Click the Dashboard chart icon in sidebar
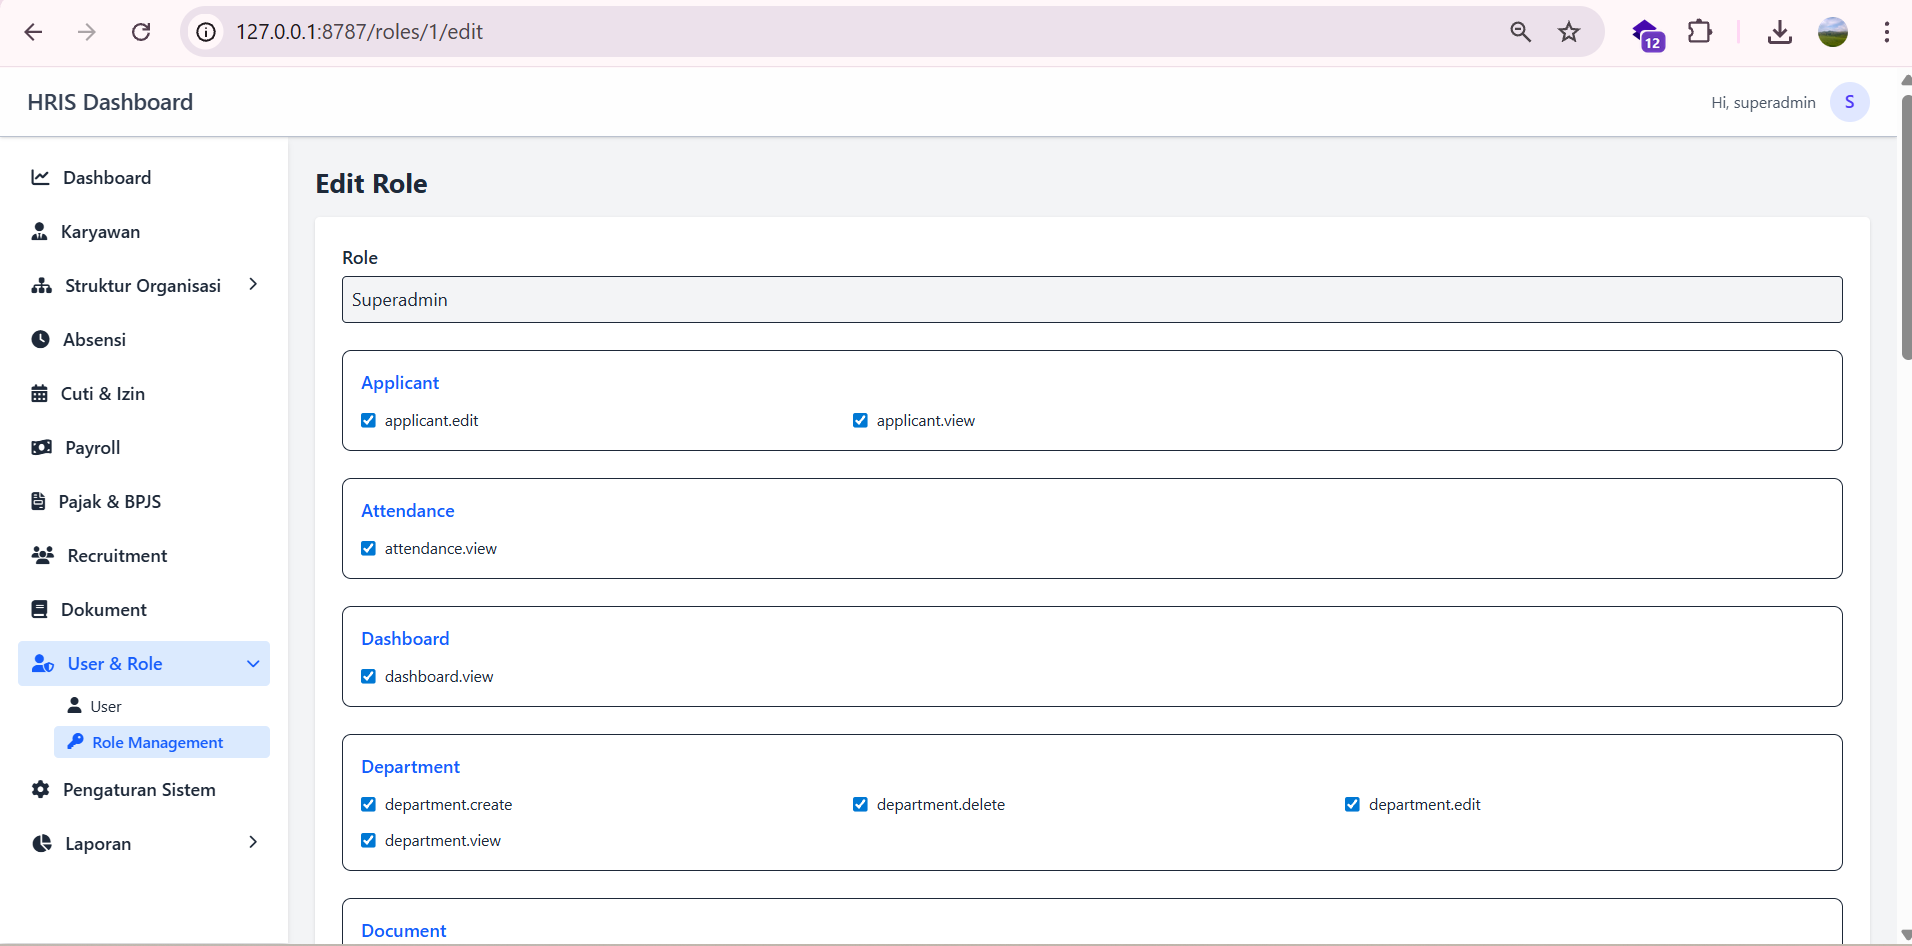The width and height of the screenshot is (1912, 946). pos(40,178)
